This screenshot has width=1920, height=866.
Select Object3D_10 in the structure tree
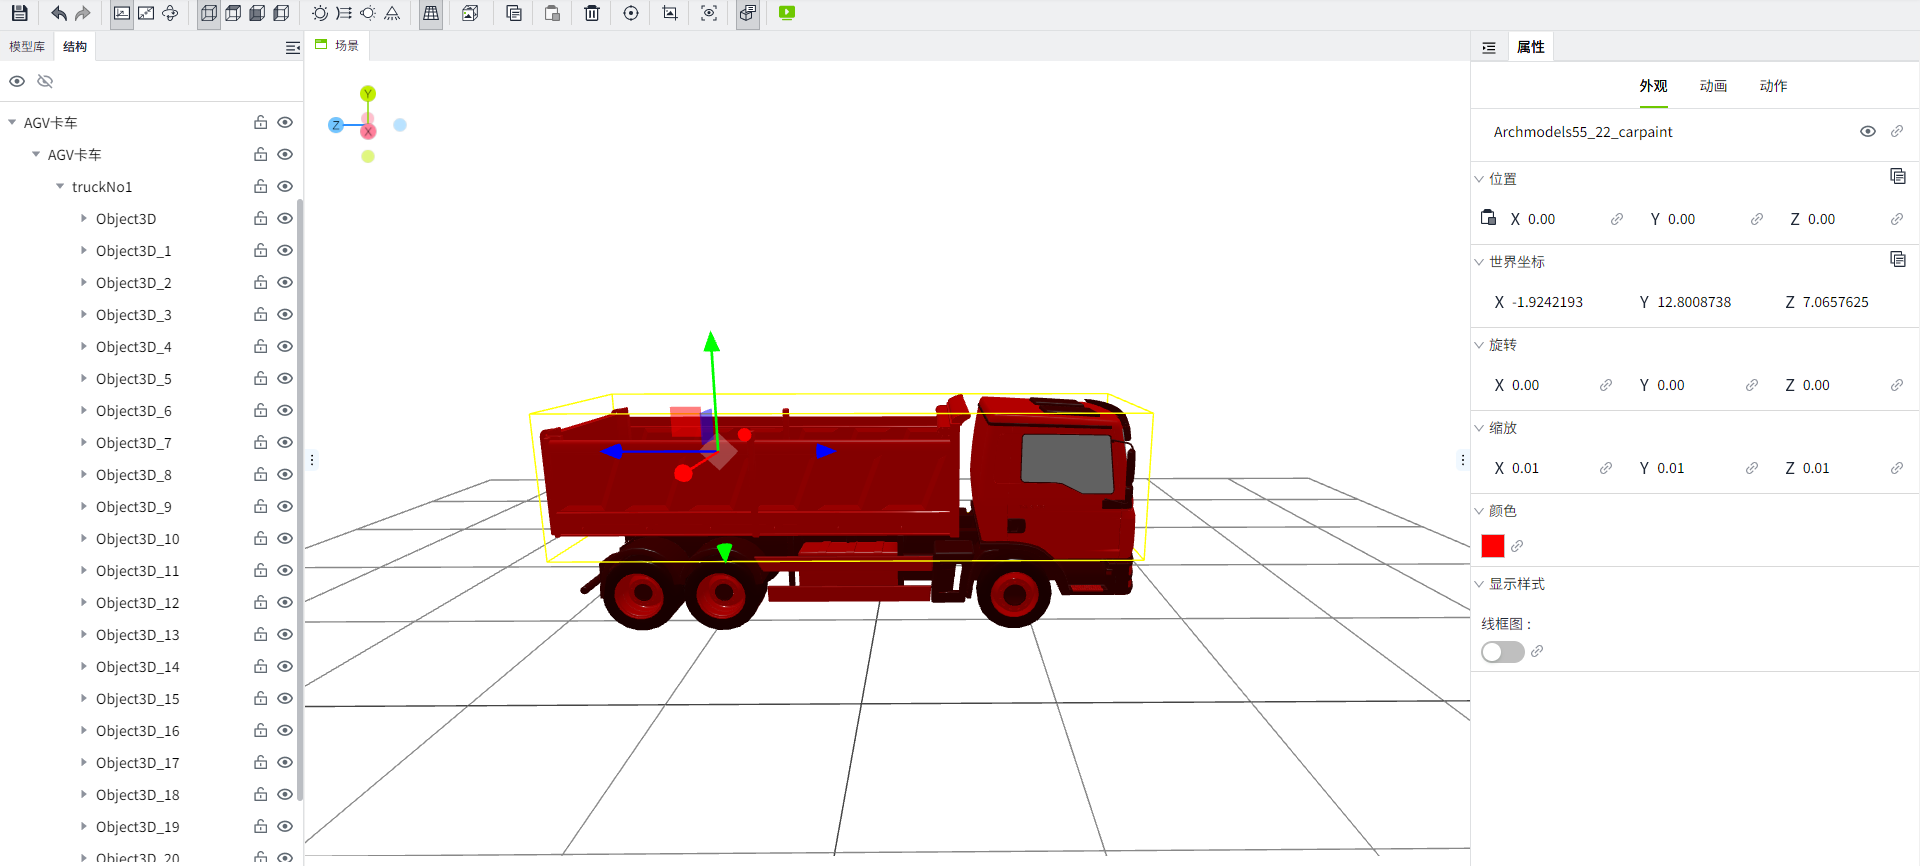click(x=138, y=539)
